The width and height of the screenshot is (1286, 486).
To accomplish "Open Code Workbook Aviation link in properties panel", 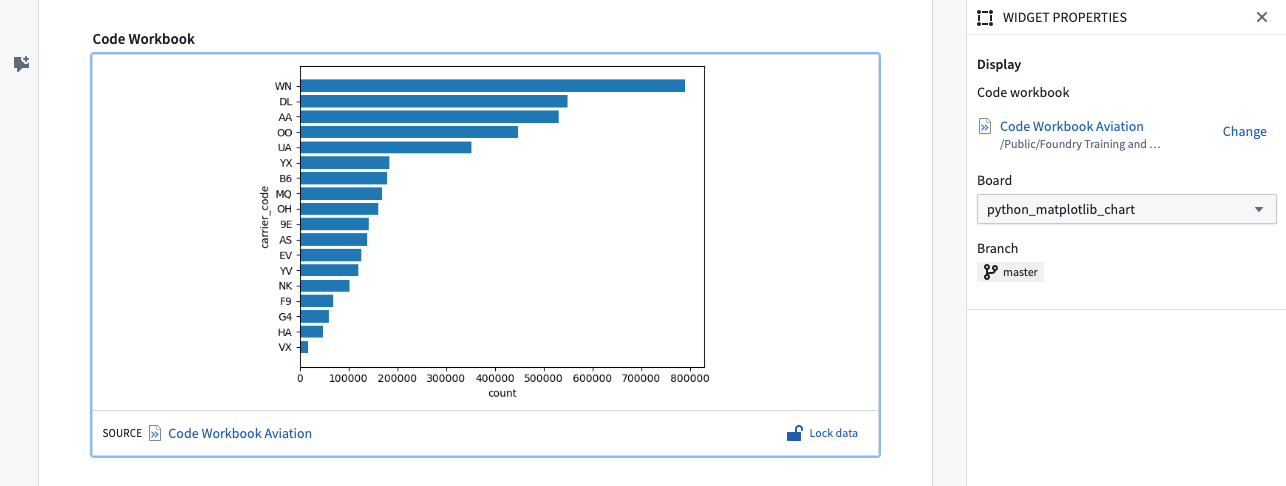I will tap(1071, 127).
